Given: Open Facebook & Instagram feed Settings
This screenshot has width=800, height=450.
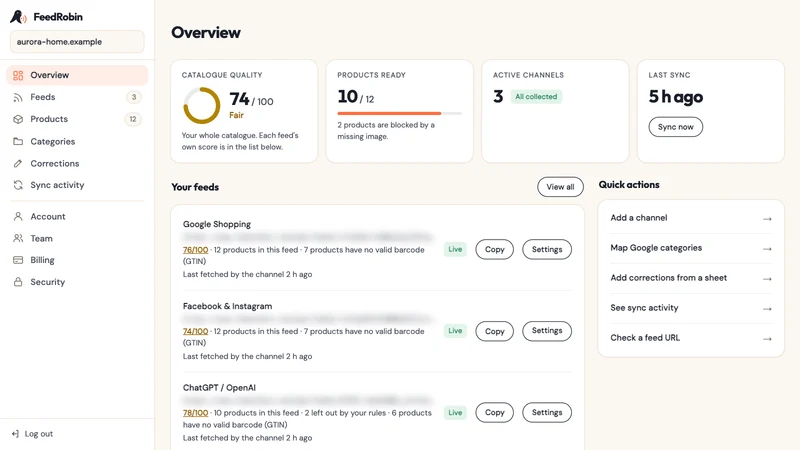Looking at the screenshot, I should (547, 331).
